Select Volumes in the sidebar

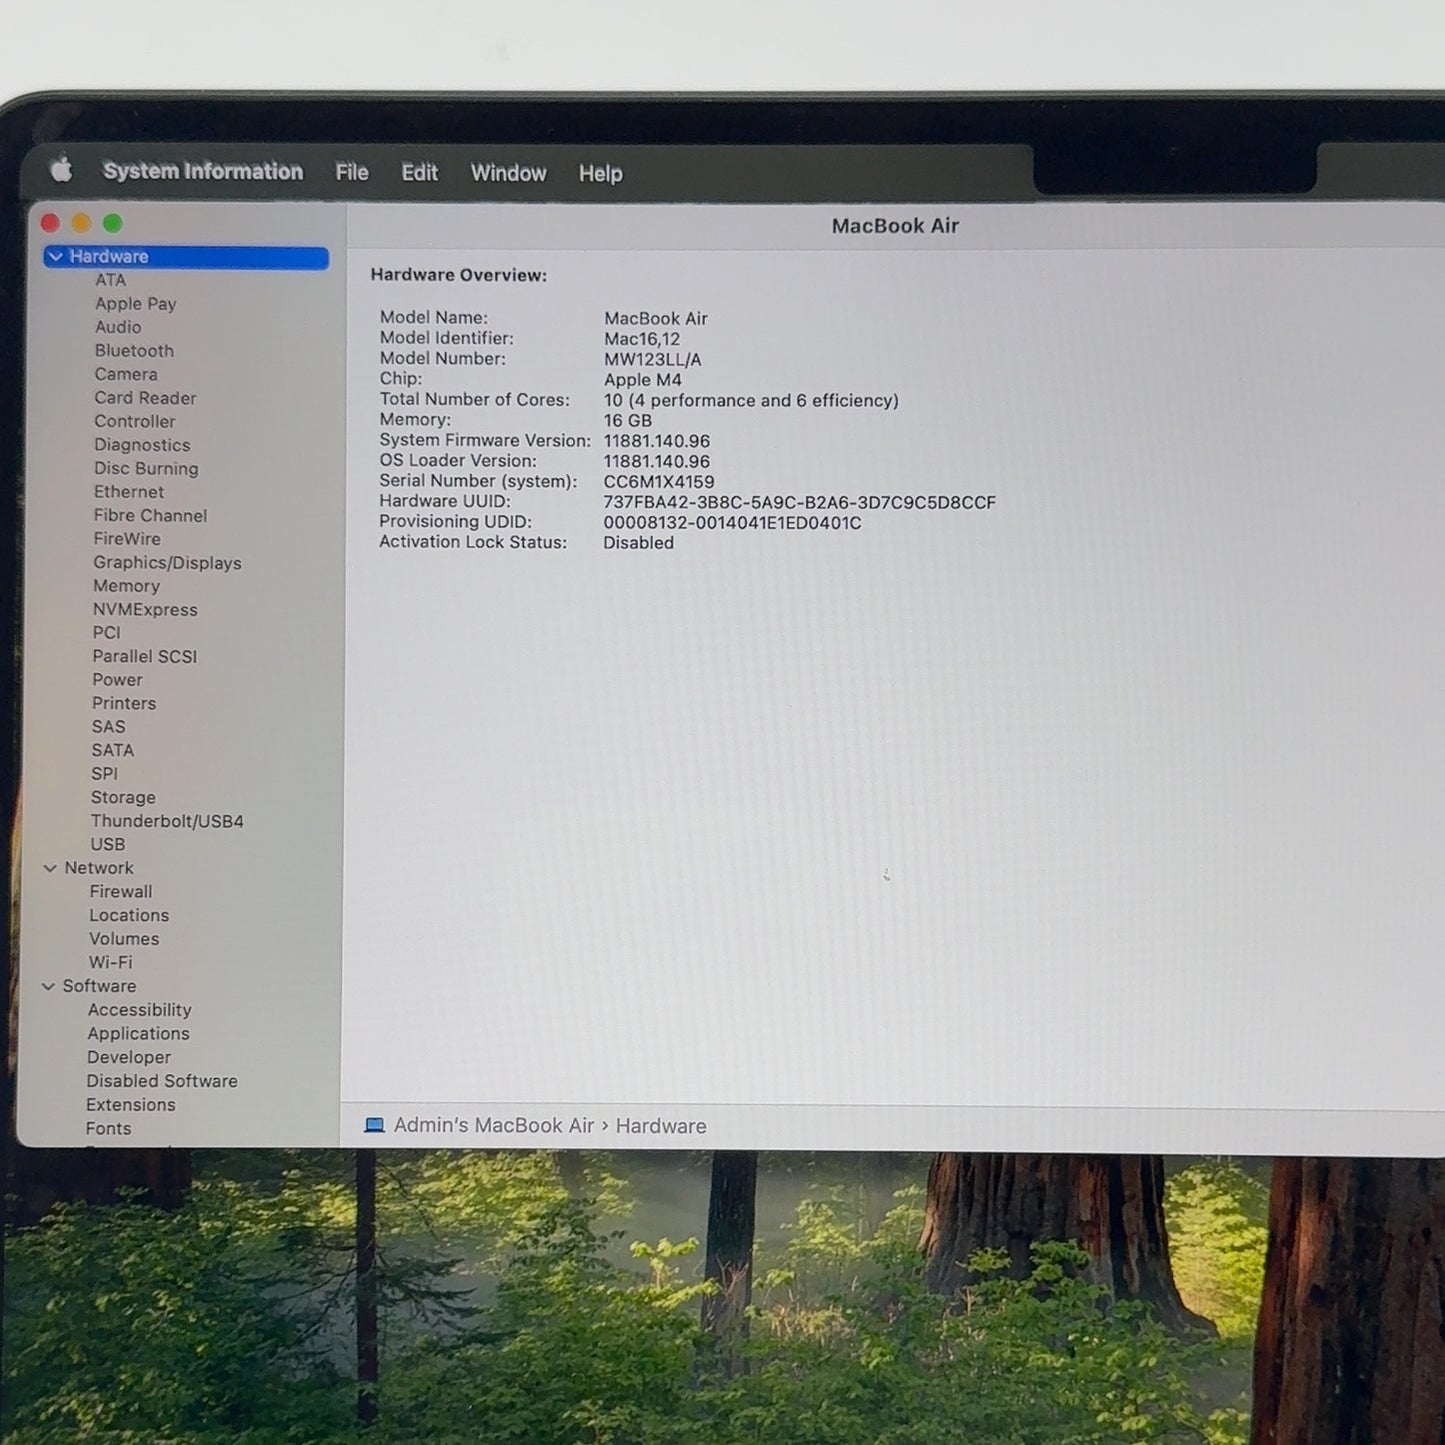124,939
